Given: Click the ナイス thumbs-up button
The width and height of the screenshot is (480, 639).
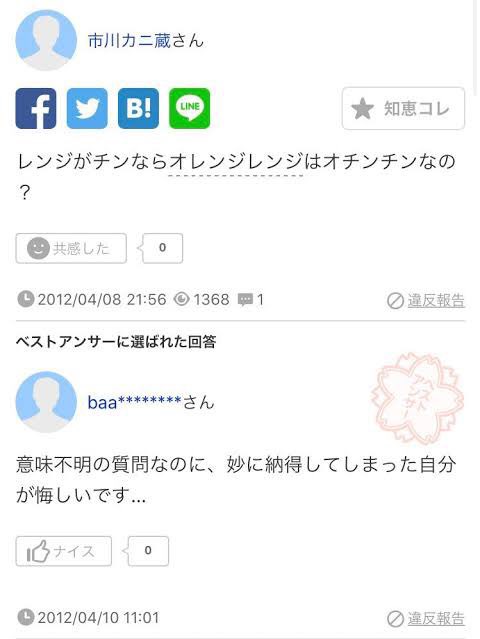Looking at the screenshot, I should [64, 551].
